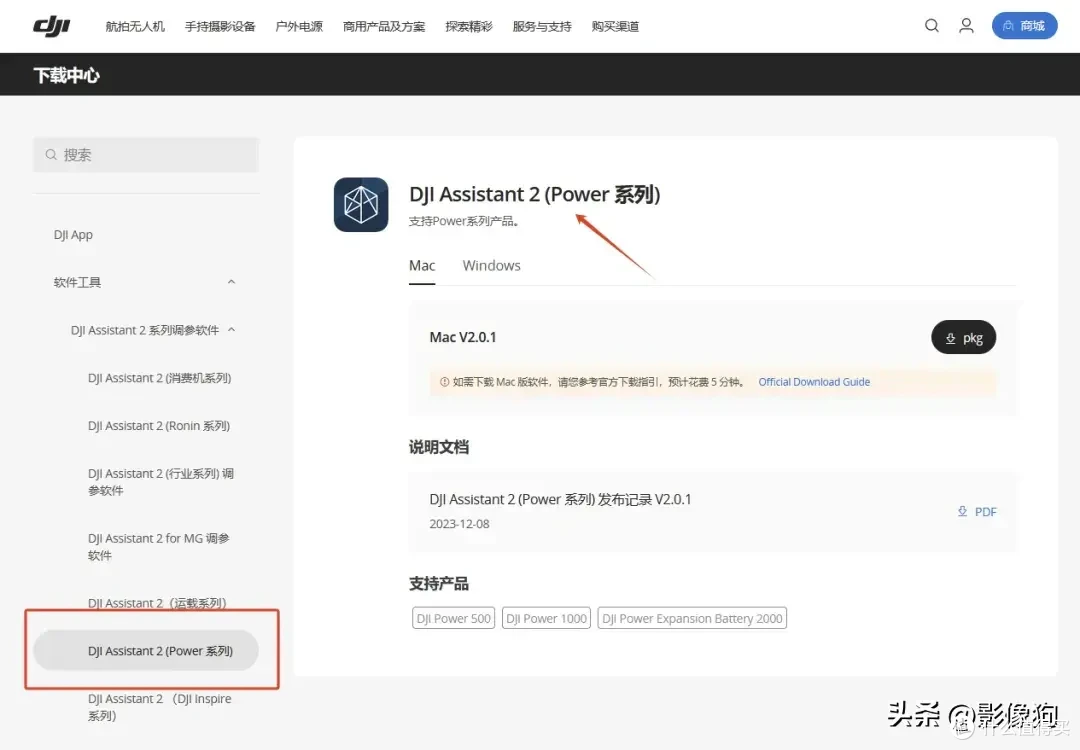Select DJI Assistant 2 for MG 调参软件
Screen dimensions: 1080x750
tap(158, 547)
